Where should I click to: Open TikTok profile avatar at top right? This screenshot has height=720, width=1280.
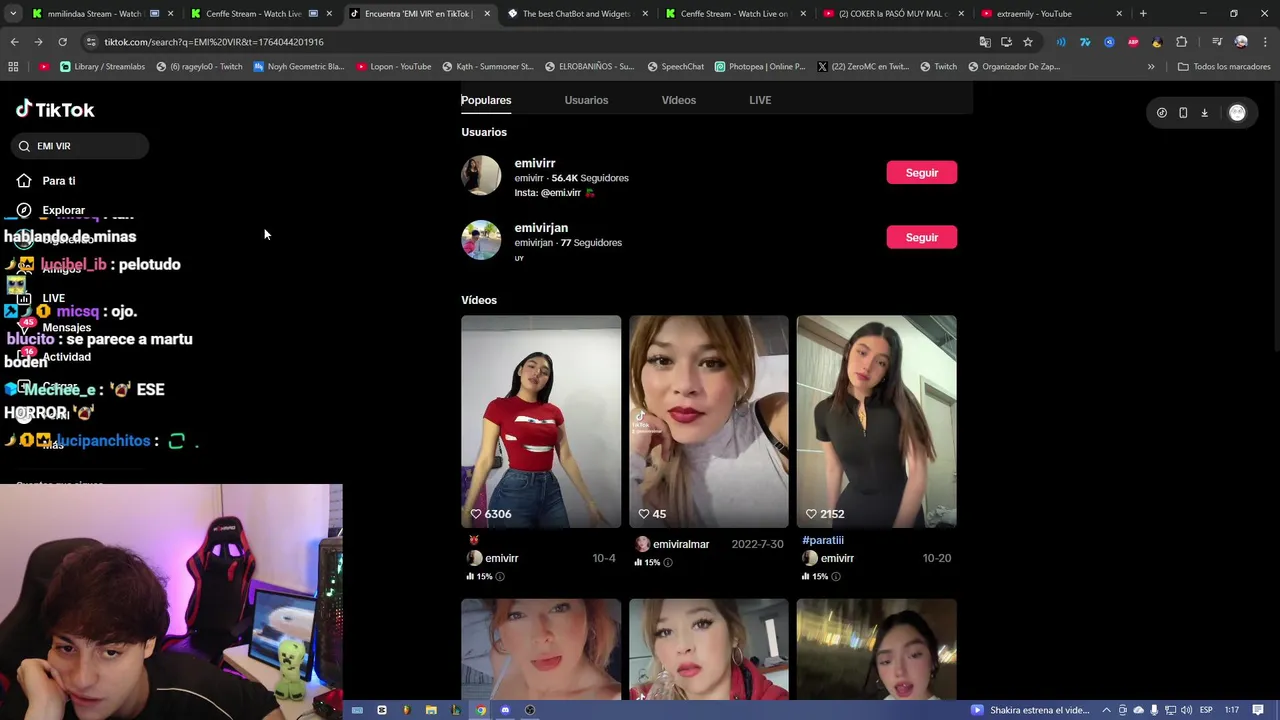(x=1237, y=113)
